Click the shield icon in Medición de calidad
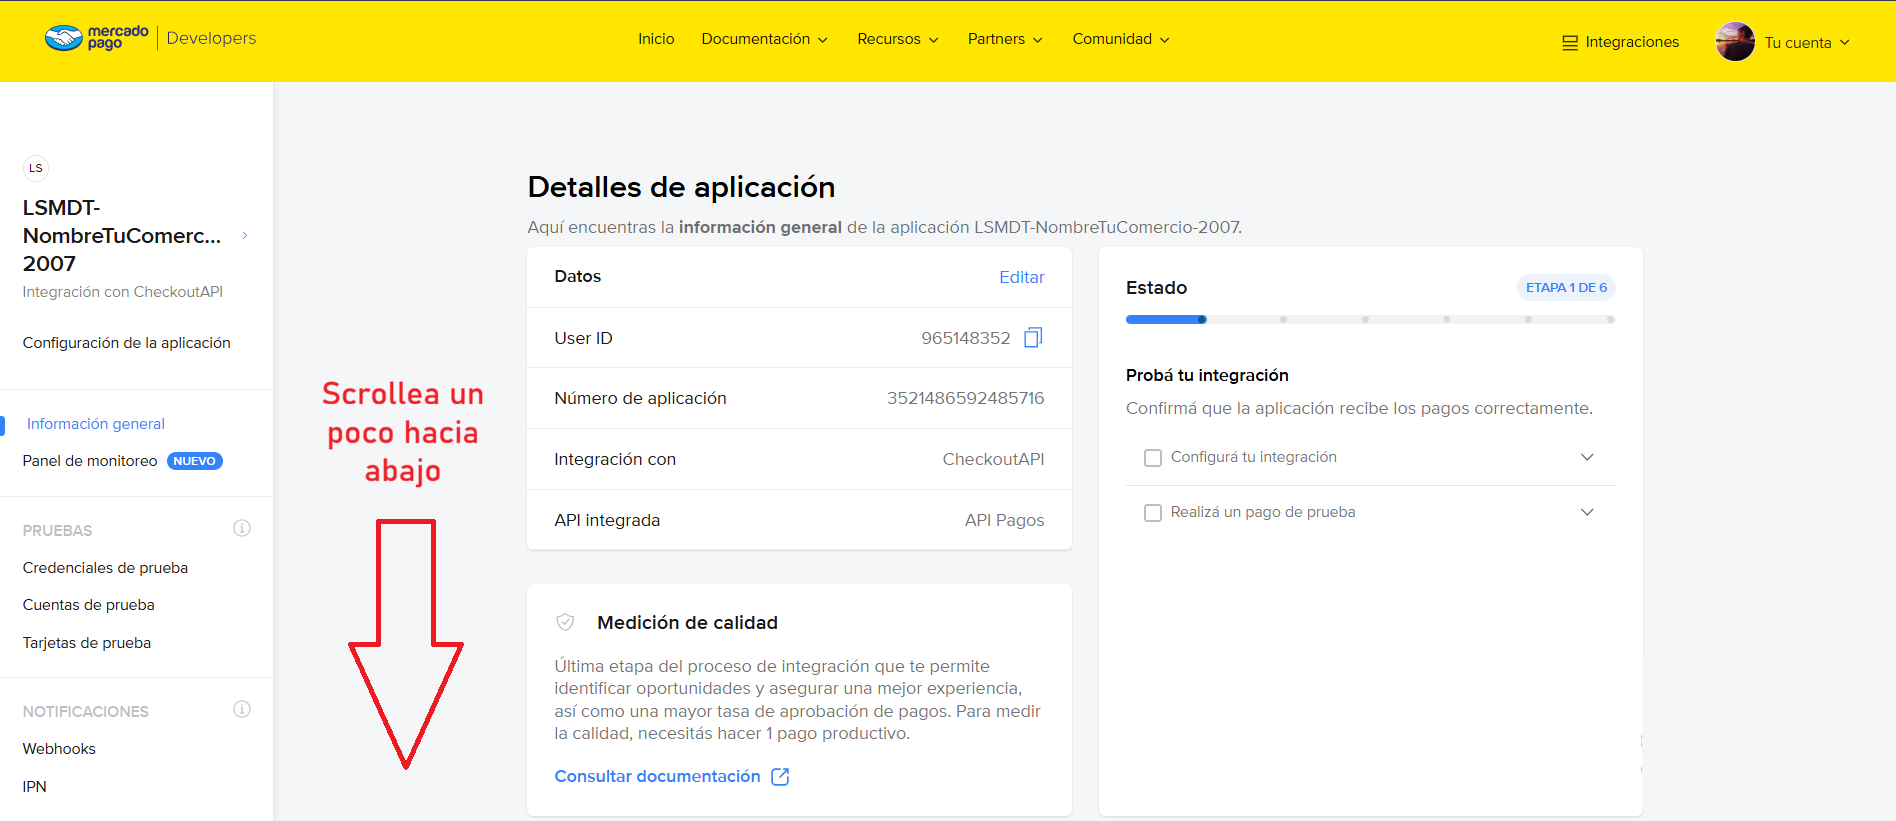The height and width of the screenshot is (821, 1896). (565, 622)
